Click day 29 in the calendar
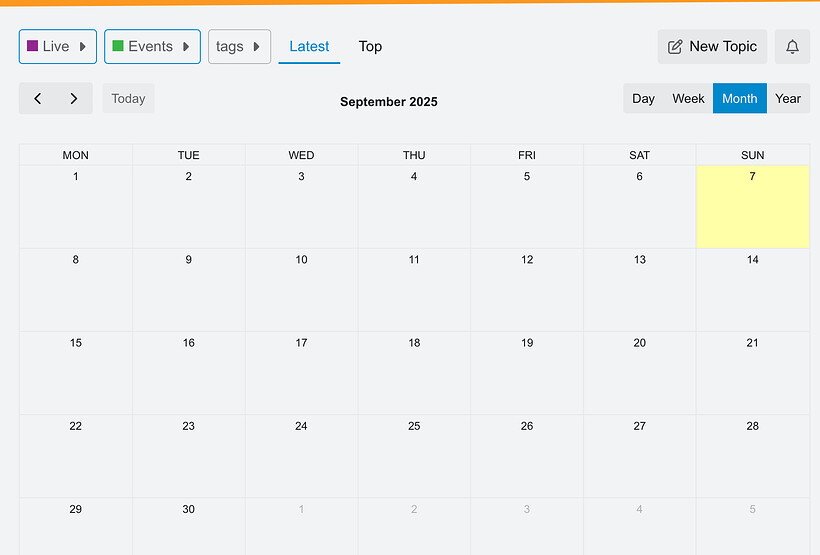 [76, 526]
